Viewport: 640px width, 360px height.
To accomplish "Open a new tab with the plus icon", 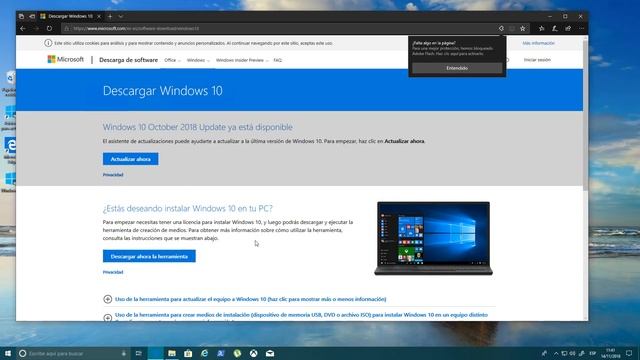I will pos(110,16).
